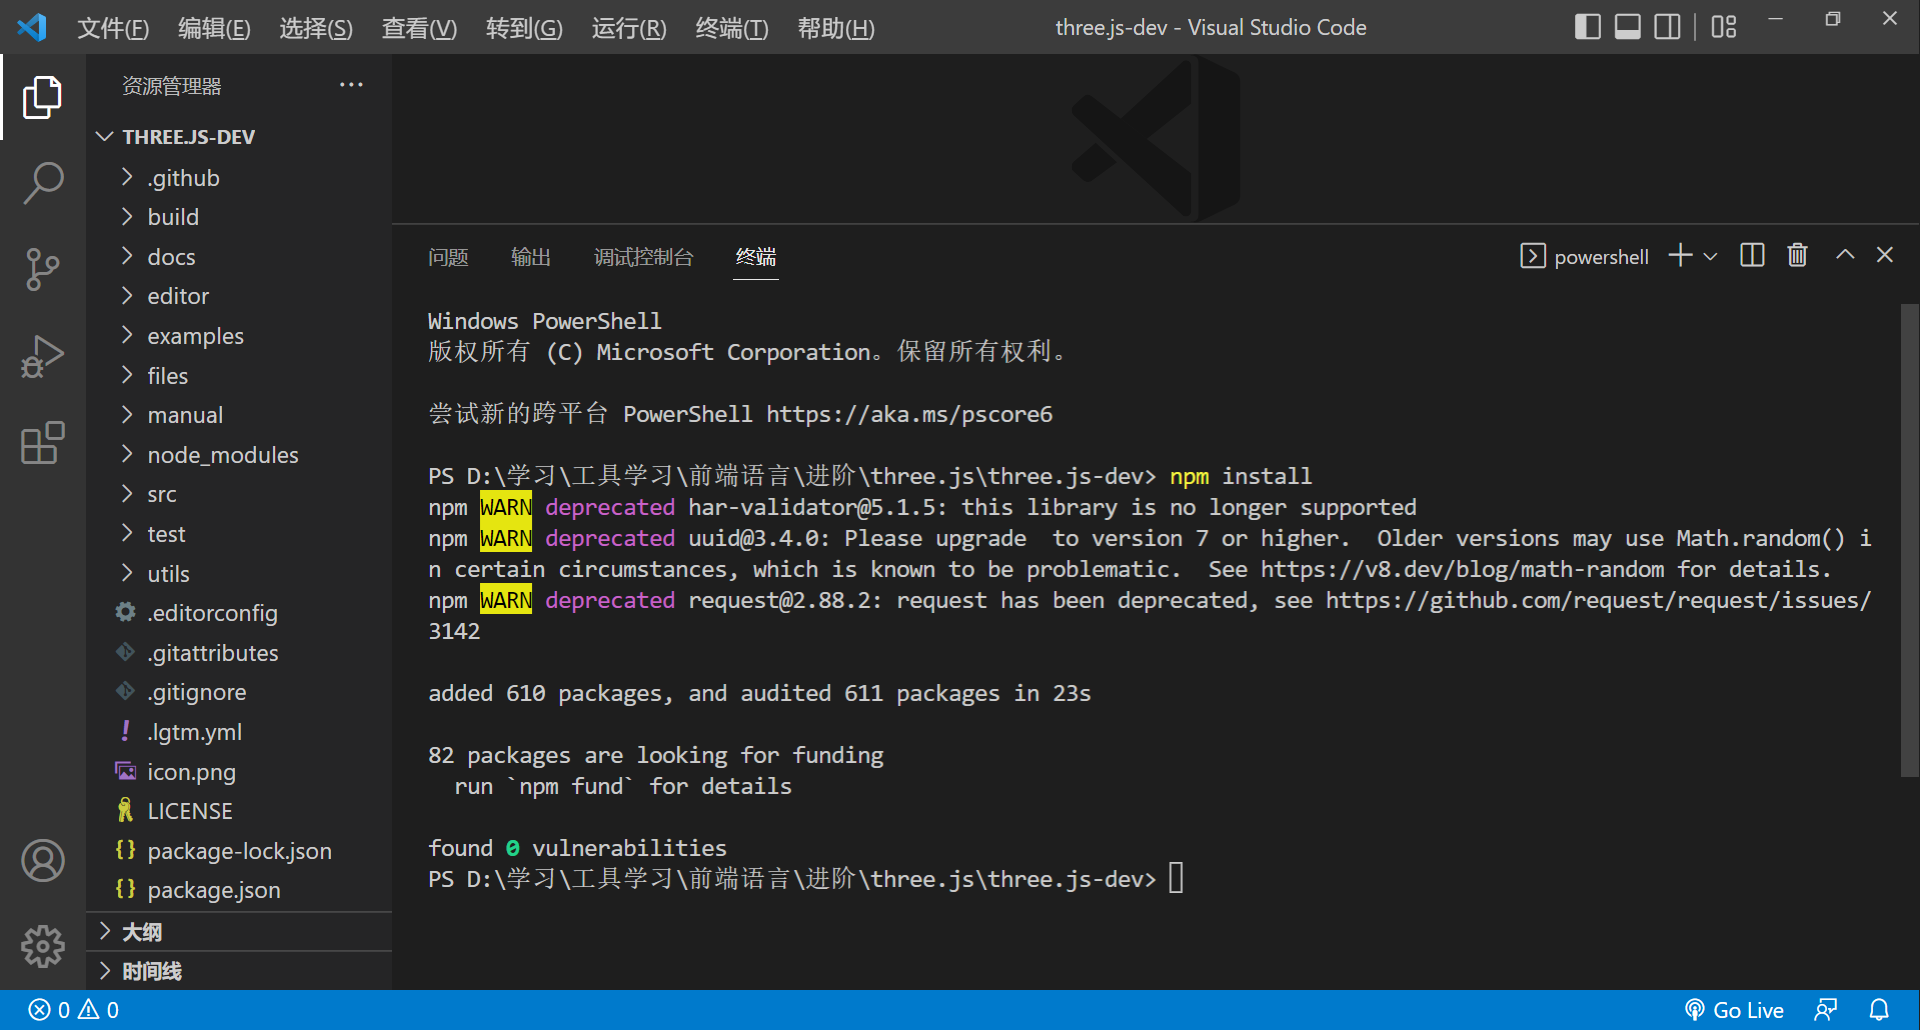Expand the files folder
Viewport: 1920px width, 1030px height.
(x=239, y=376)
